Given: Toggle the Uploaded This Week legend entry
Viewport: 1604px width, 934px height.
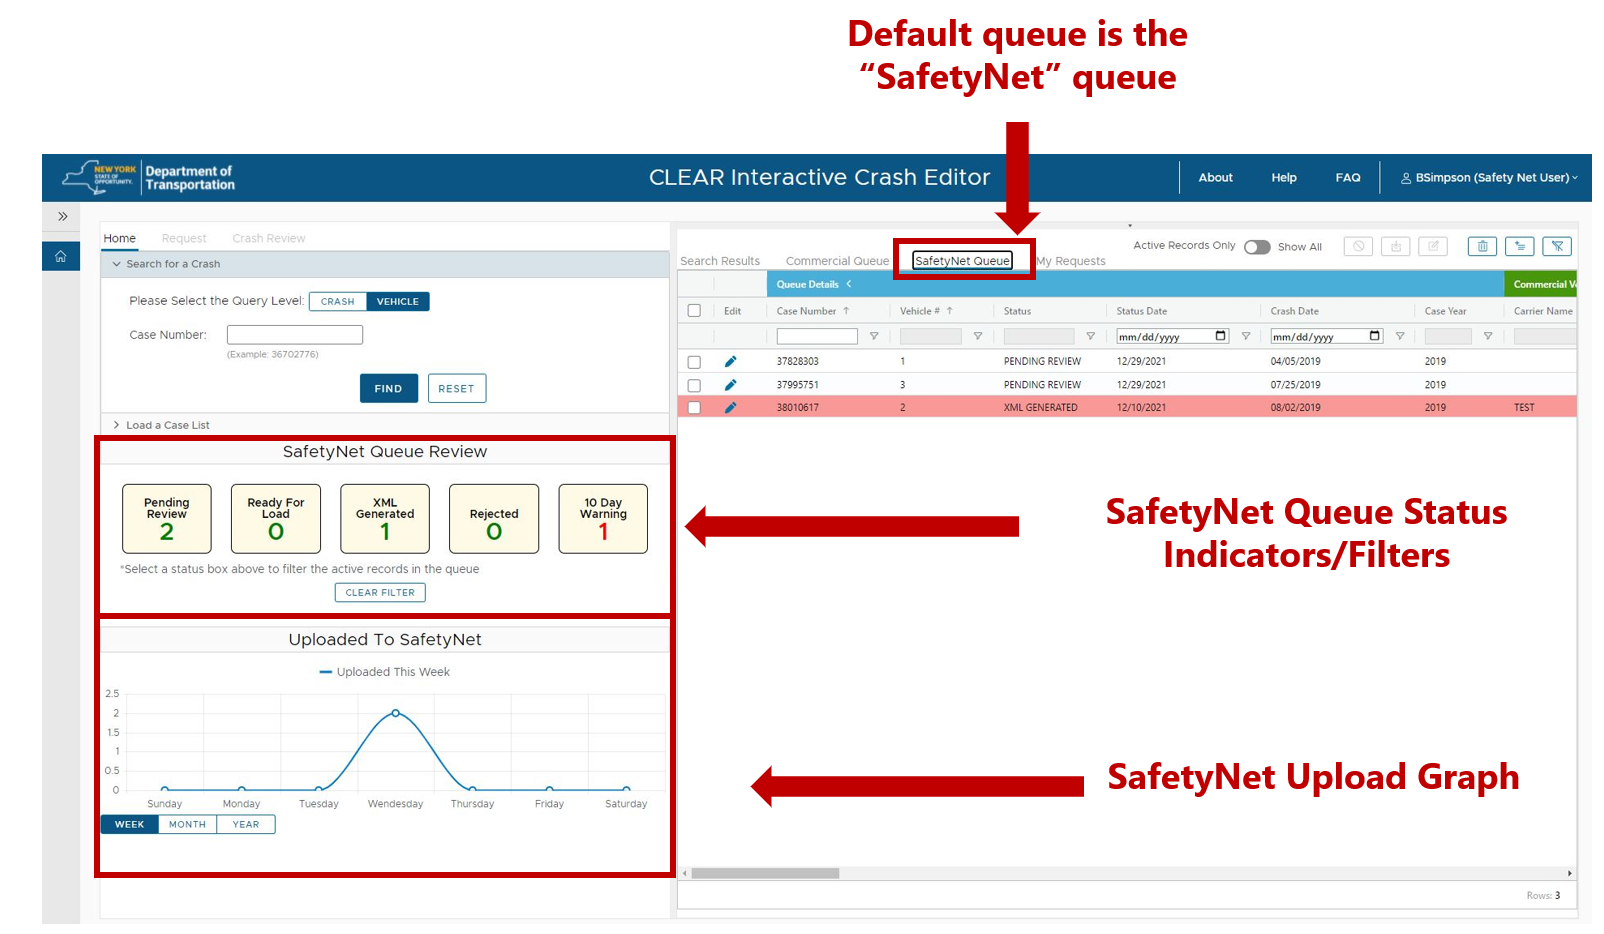Looking at the screenshot, I should (x=385, y=672).
